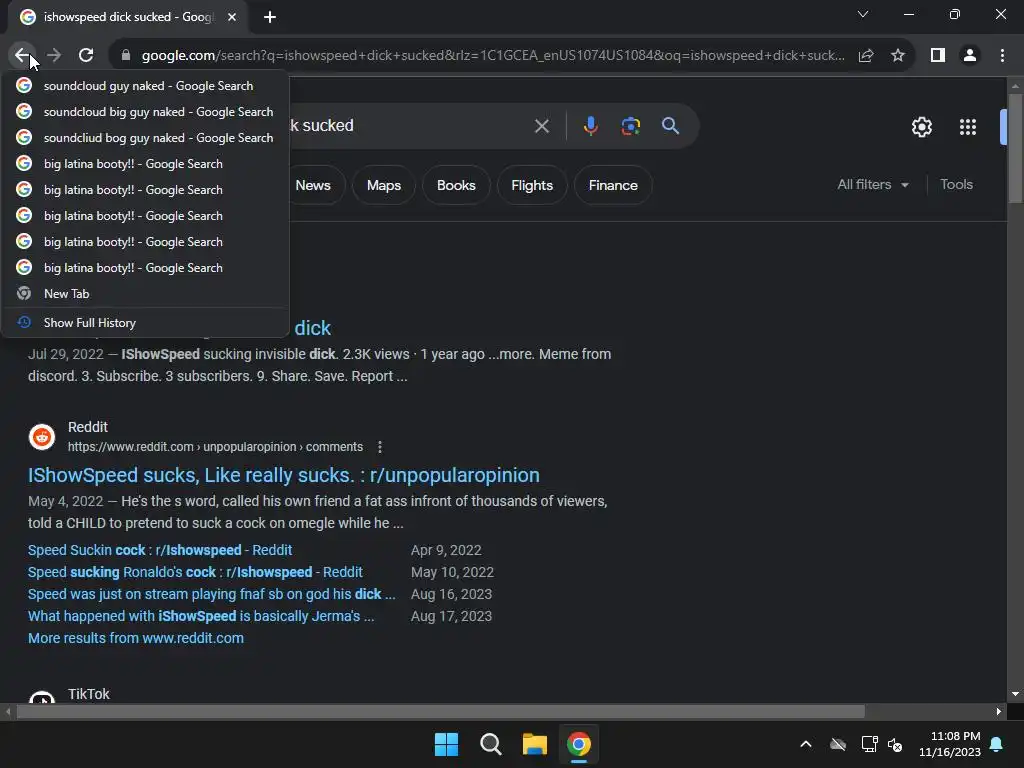
Task: Click the scroll right arrow
Action: tap(999, 711)
